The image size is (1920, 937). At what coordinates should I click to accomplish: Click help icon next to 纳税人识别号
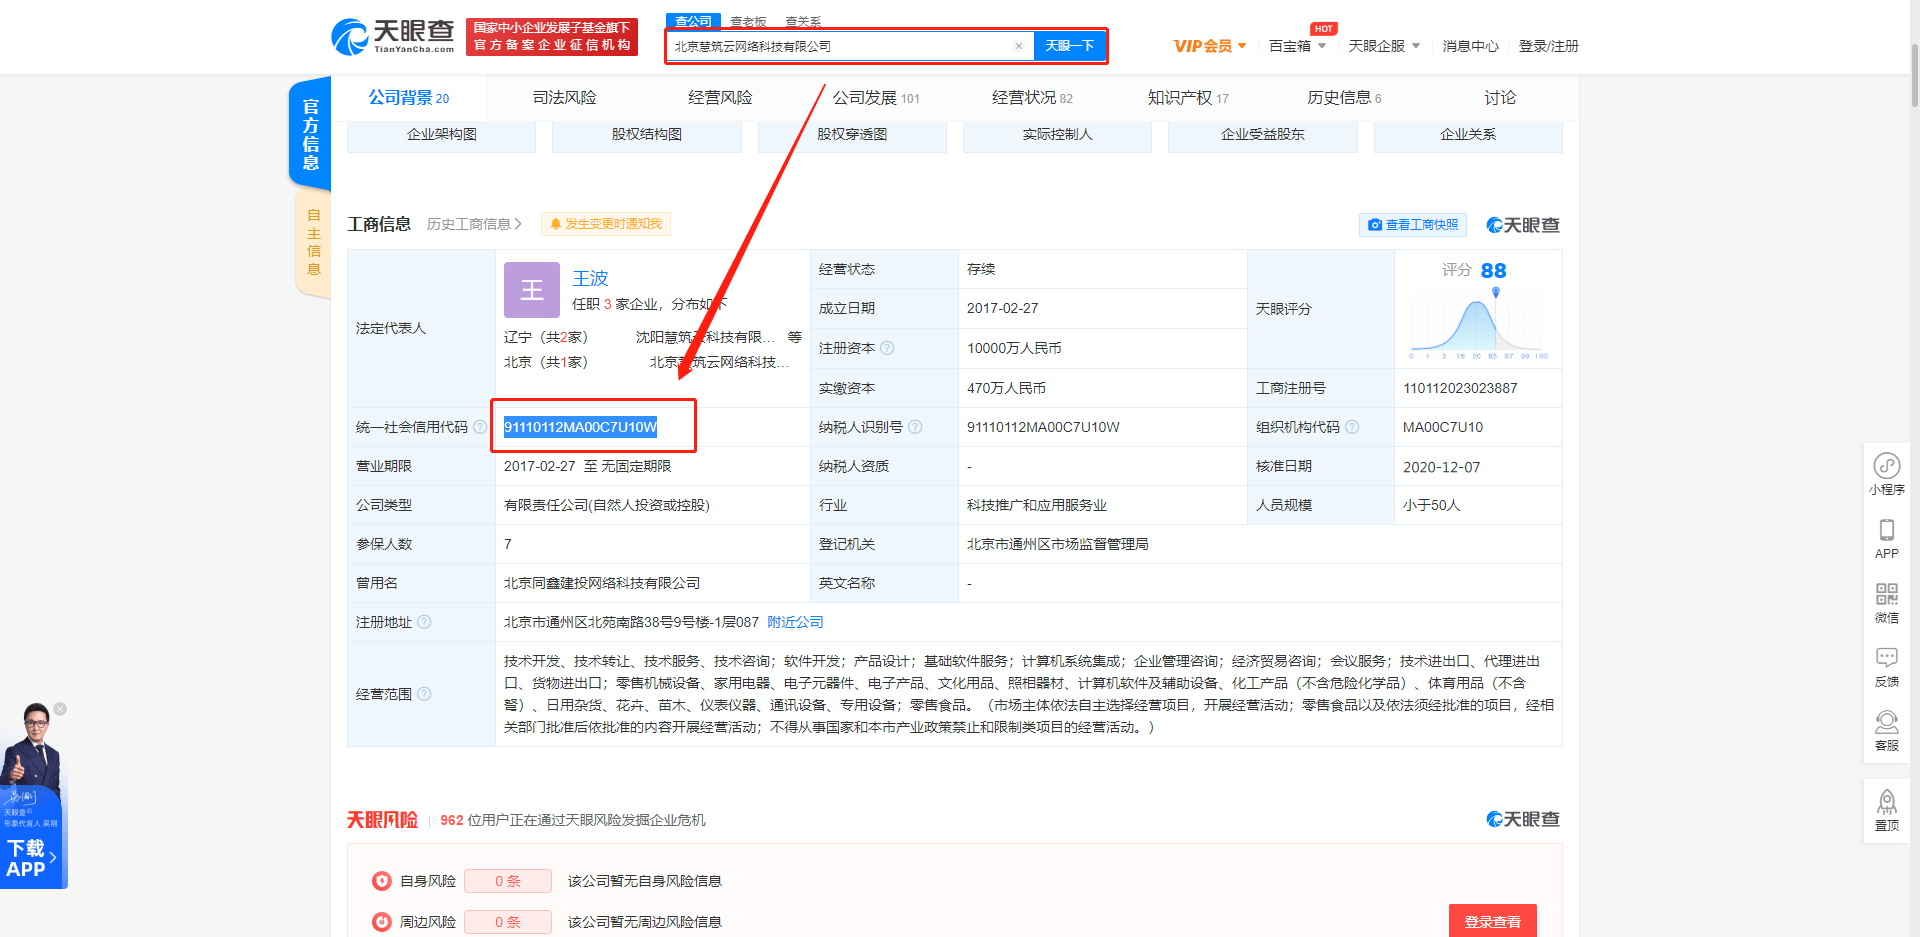915,427
